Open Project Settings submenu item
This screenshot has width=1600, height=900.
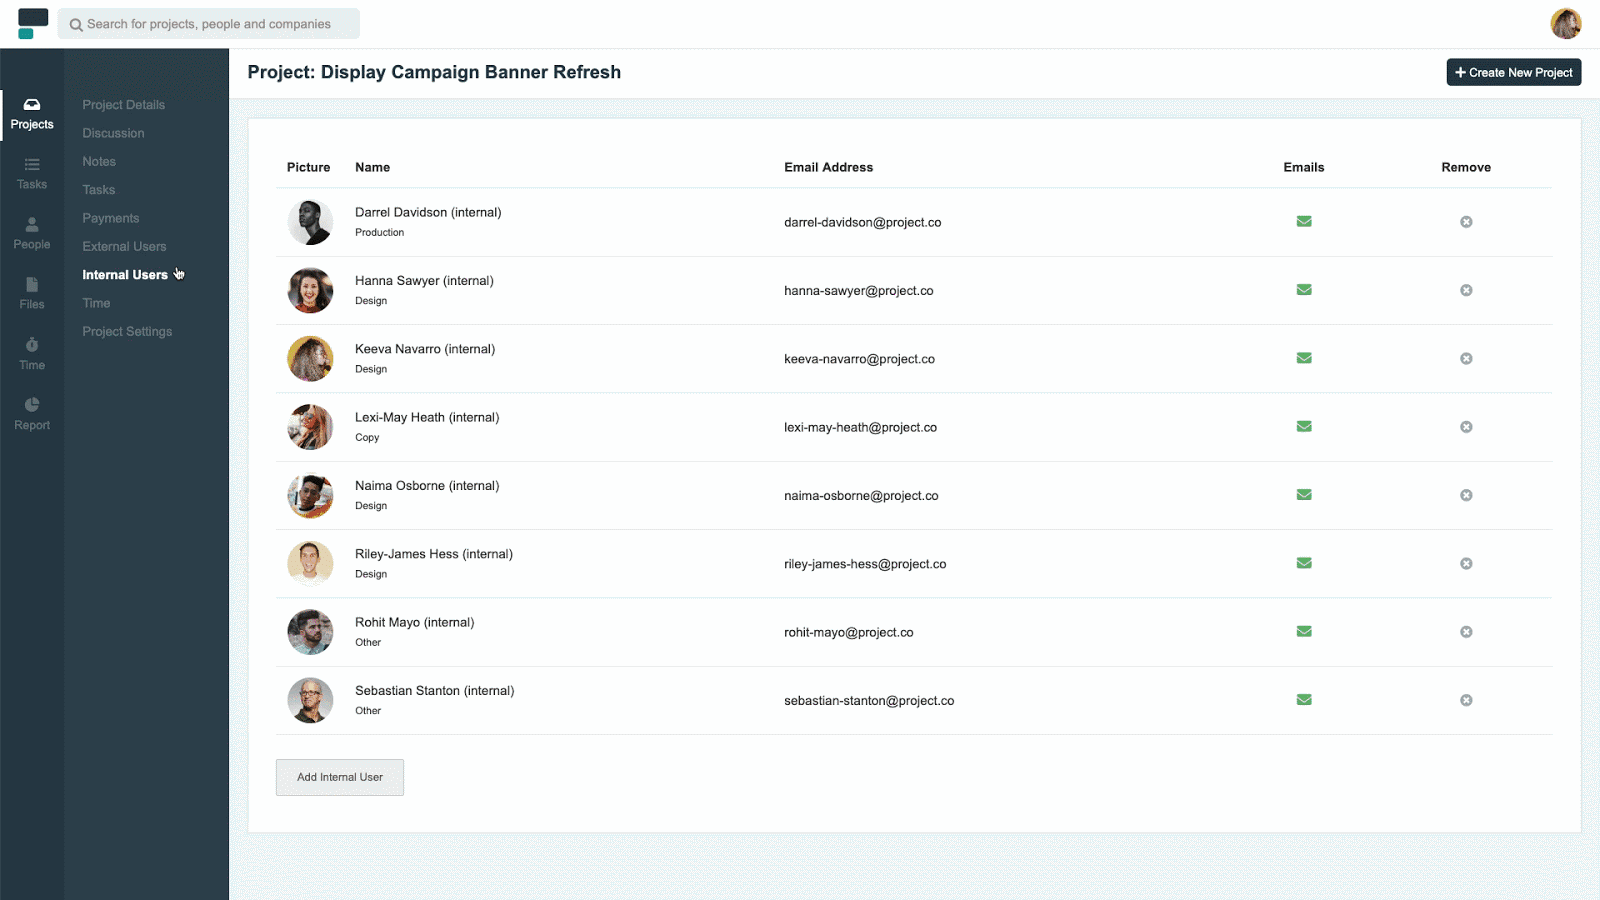pyautogui.click(x=127, y=332)
